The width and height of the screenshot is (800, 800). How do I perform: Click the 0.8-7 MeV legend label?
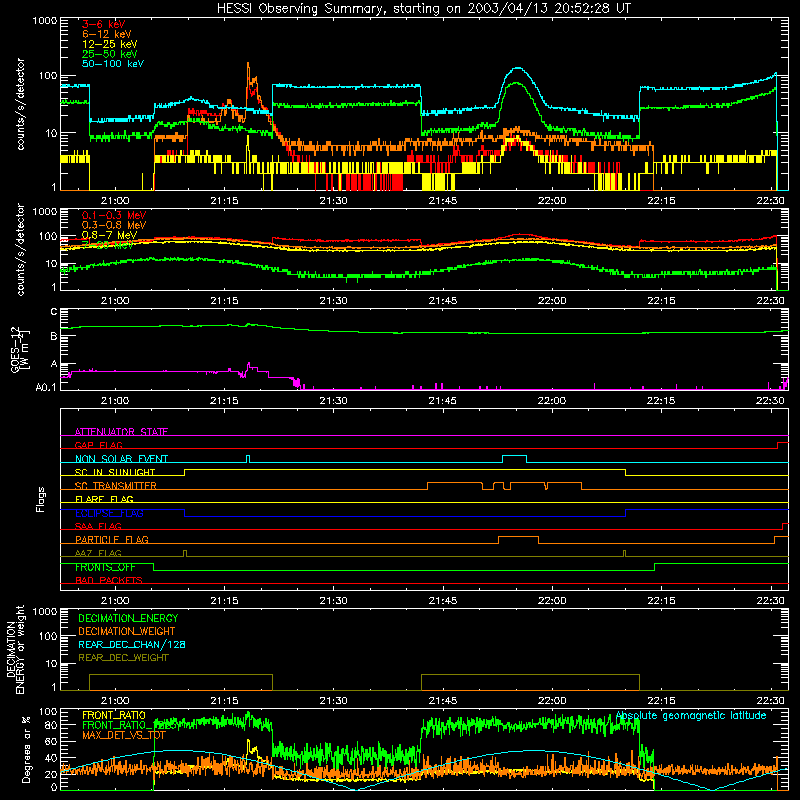coord(109,235)
